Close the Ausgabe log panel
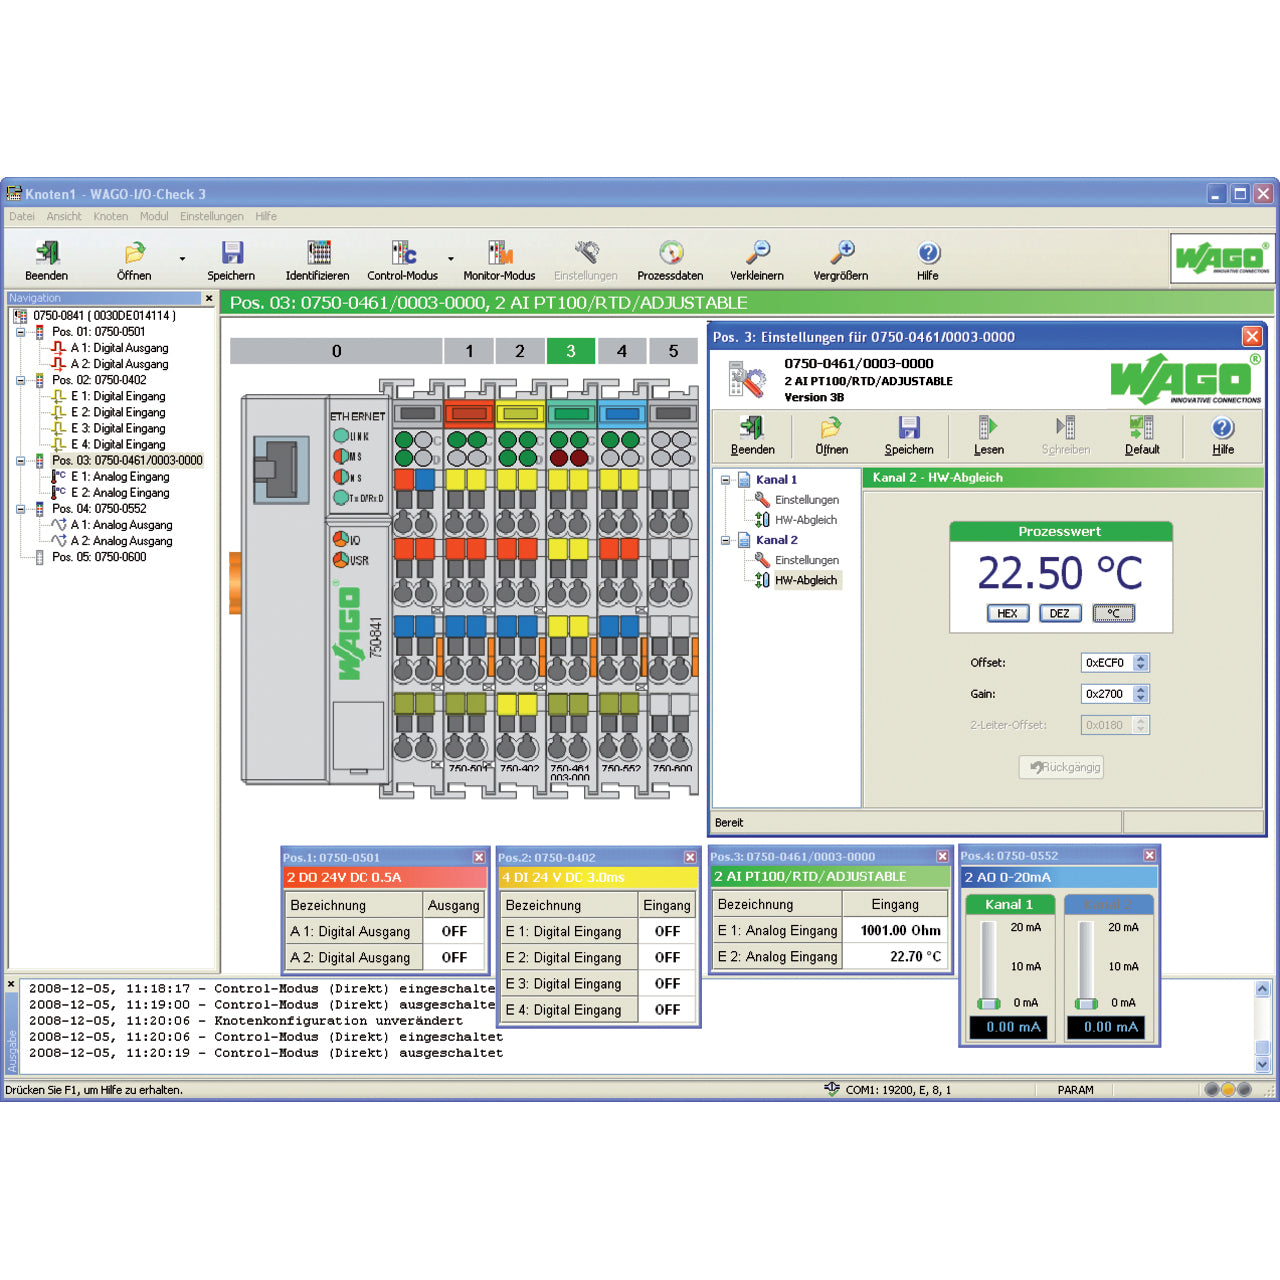 (11, 985)
